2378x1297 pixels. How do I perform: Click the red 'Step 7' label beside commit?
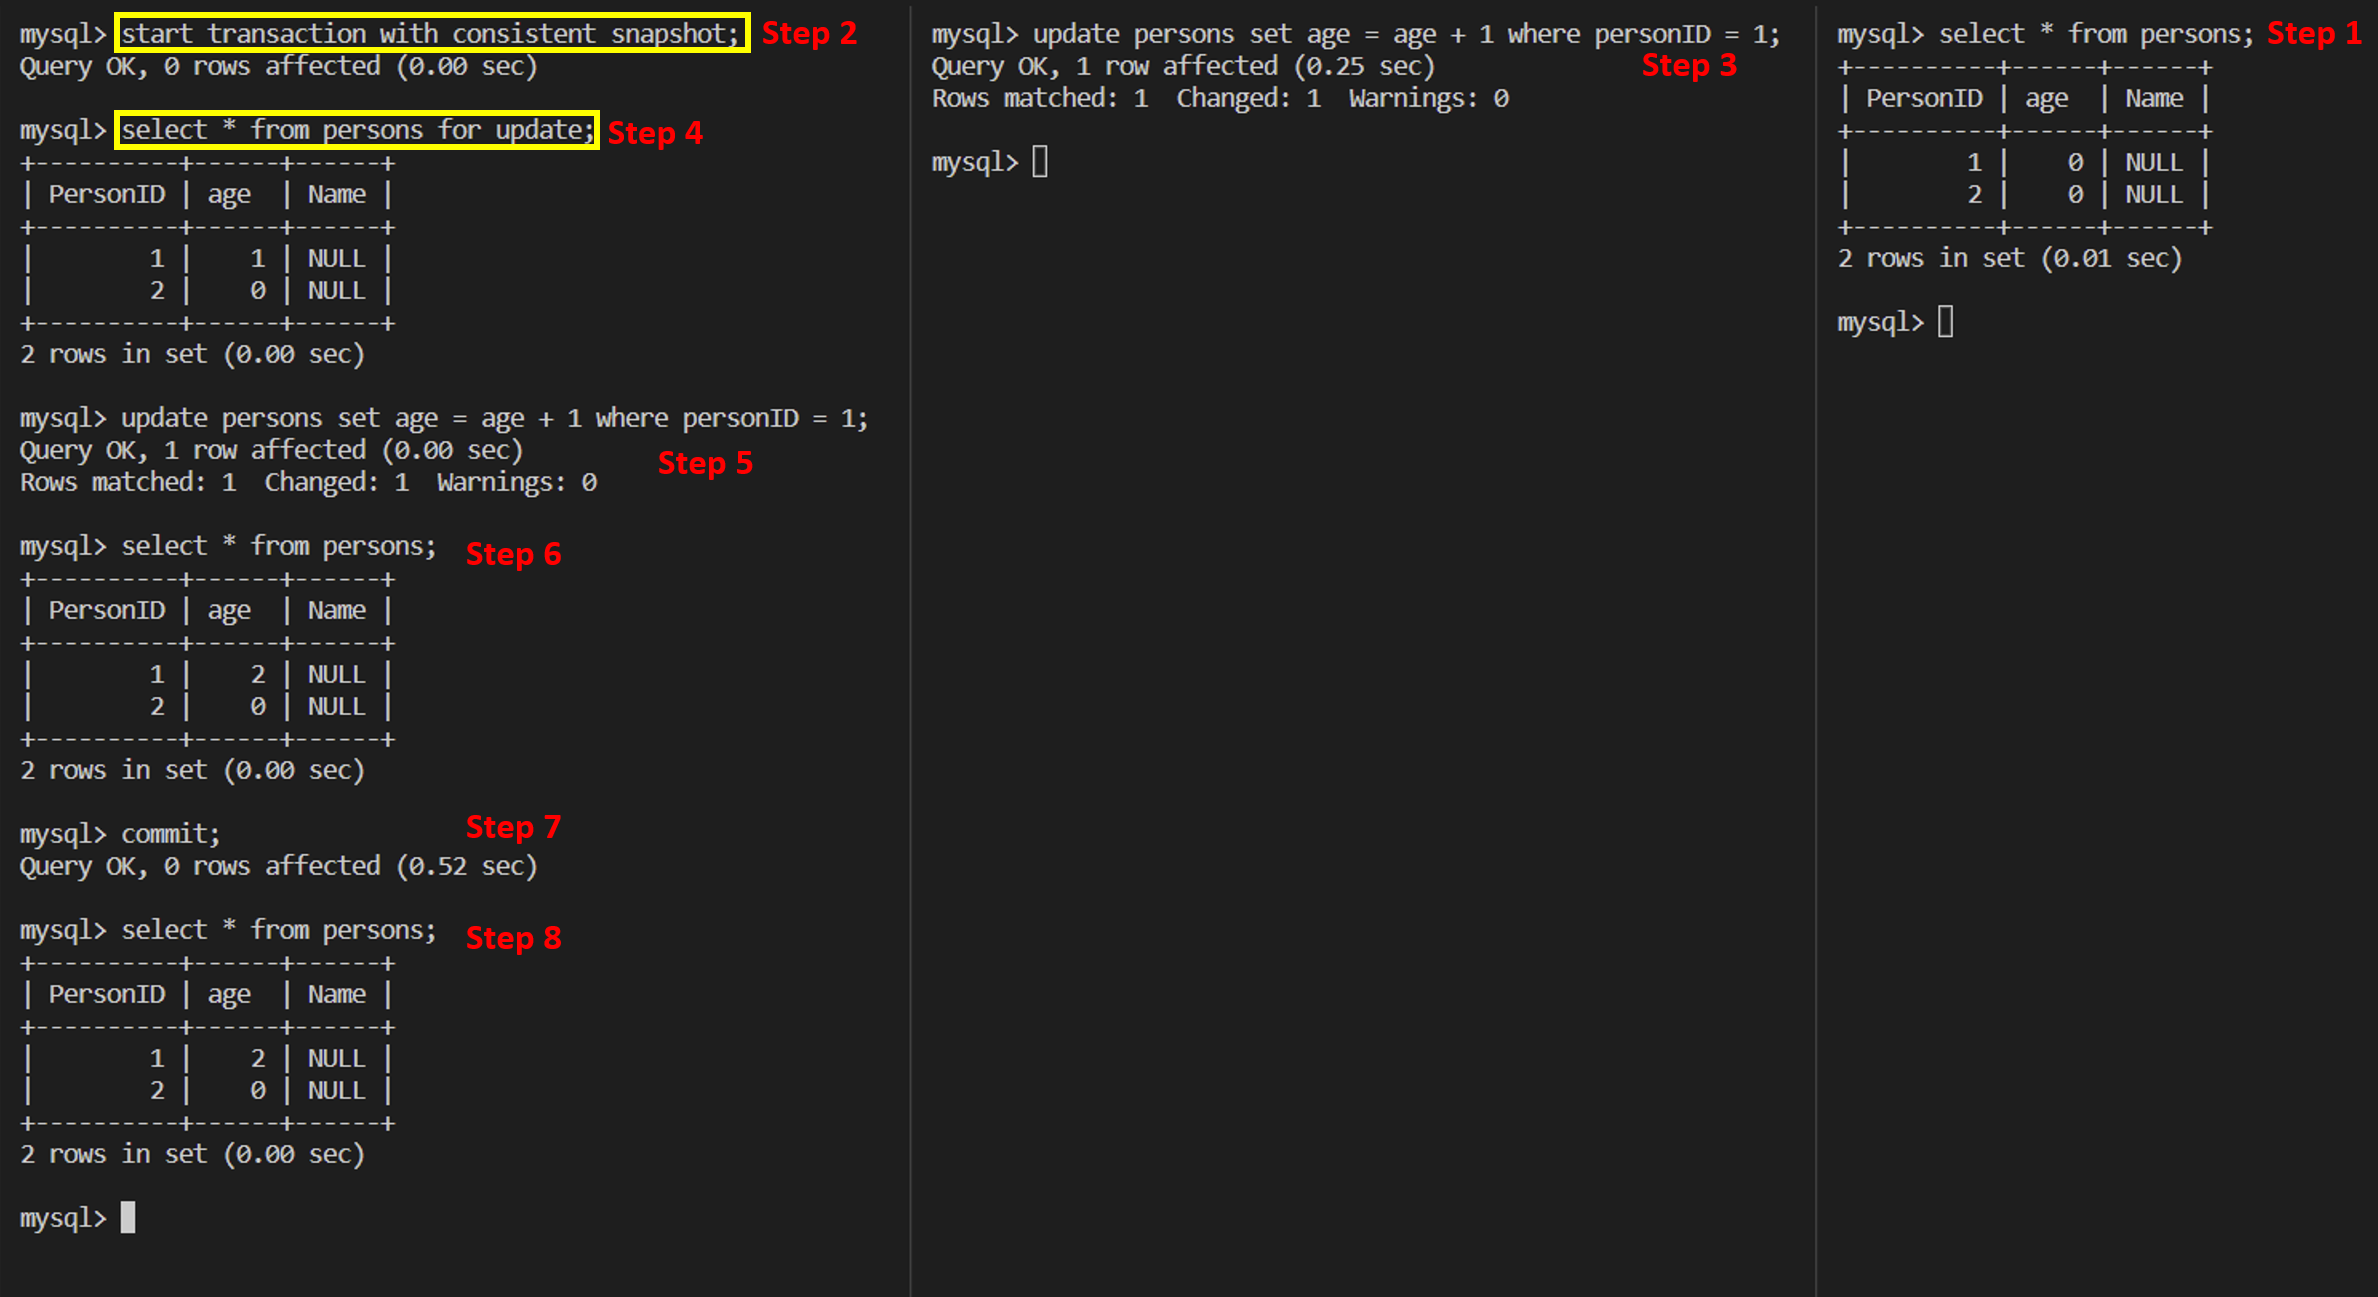pos(513,827)
